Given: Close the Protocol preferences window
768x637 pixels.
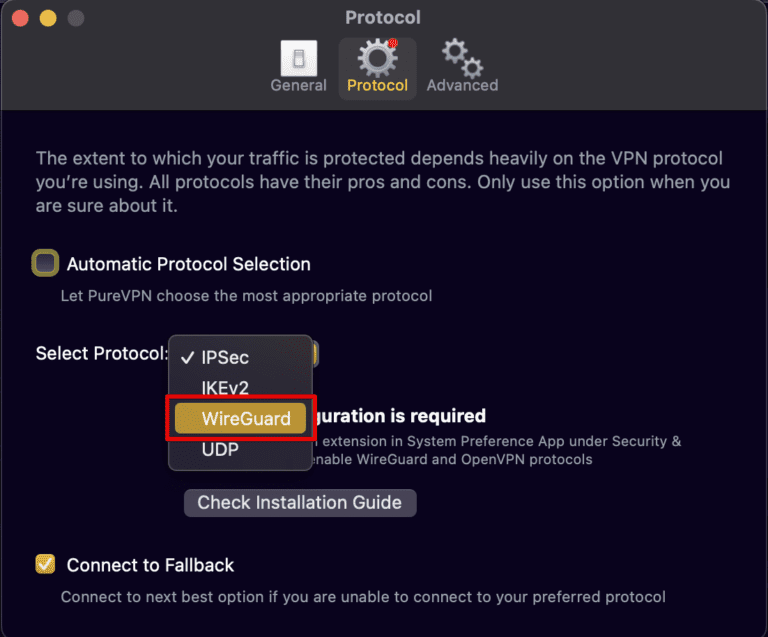Looking at the screenshot, I should (22, 18).
